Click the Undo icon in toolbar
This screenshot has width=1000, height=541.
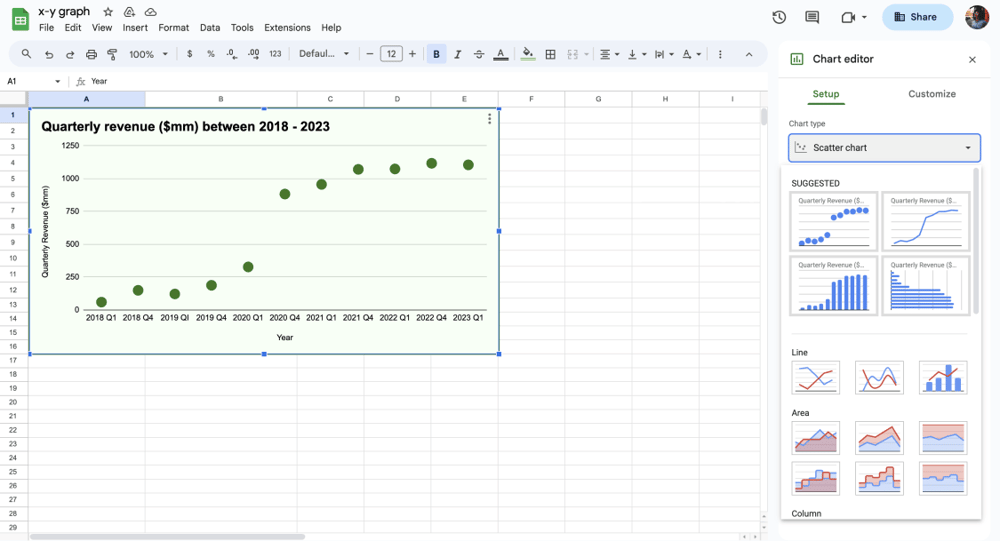pos(49,54)
